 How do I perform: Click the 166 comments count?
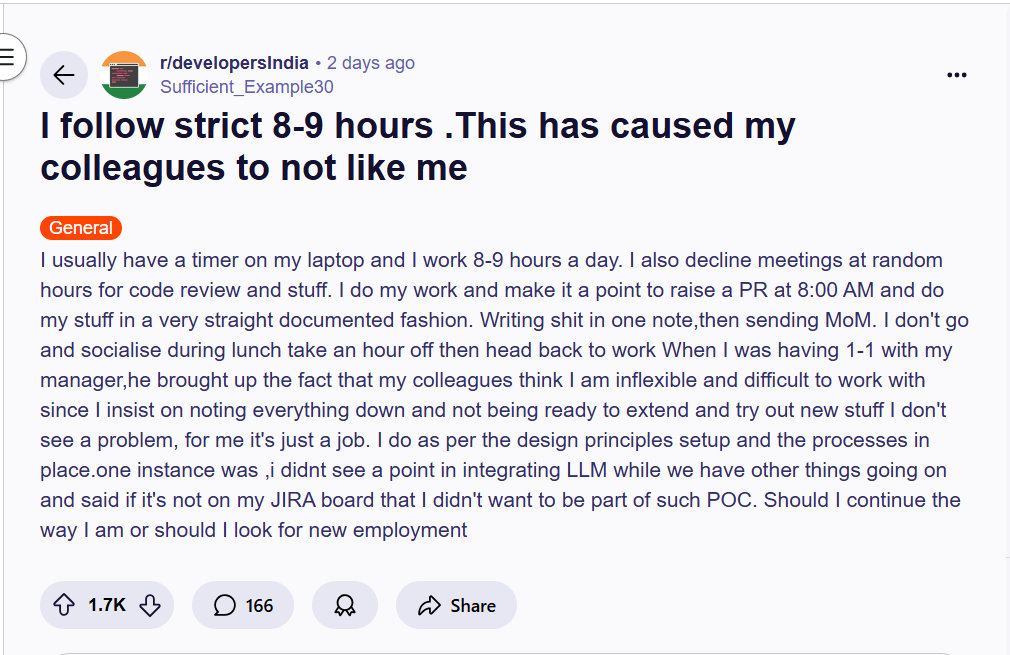pyautogui.click(x=259, y=605)
